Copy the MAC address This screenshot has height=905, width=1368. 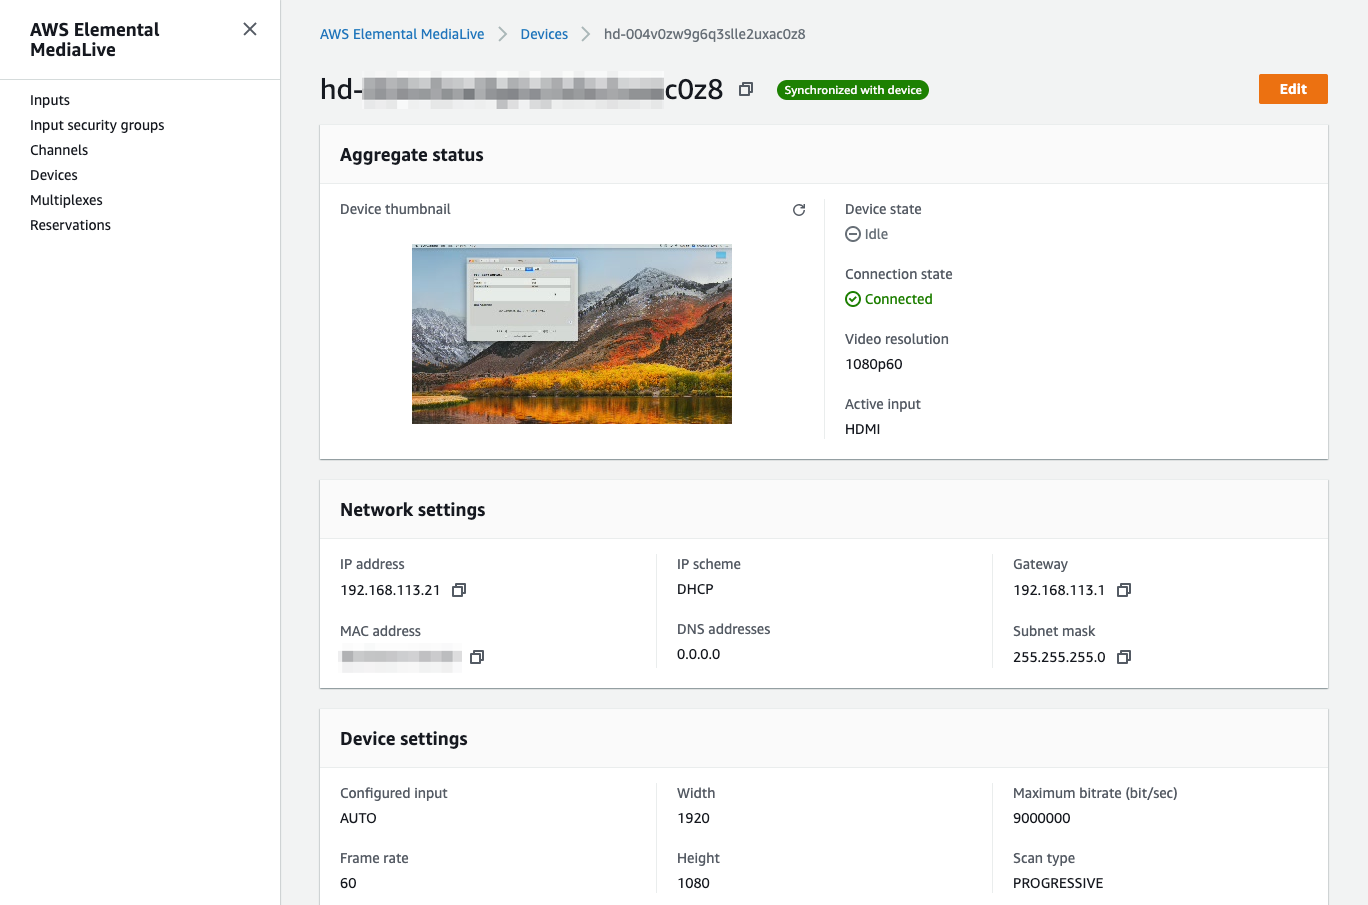[x=477, y=657]
